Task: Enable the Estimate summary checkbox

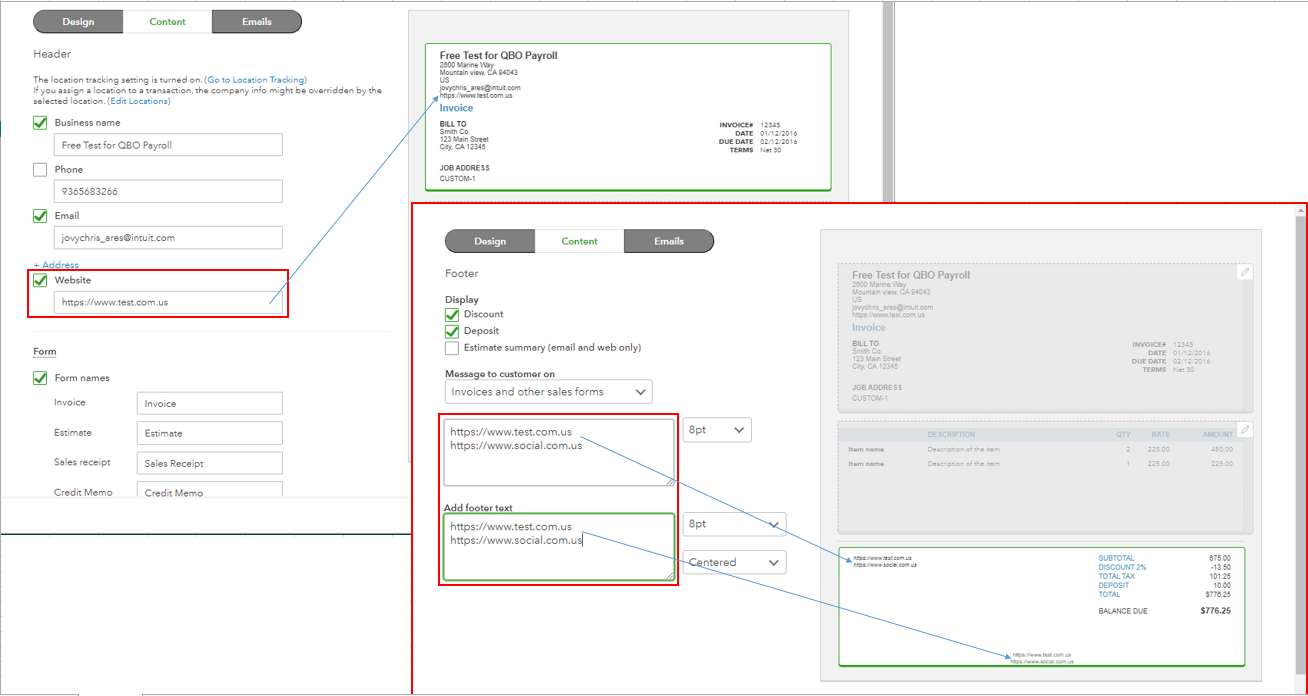Action: (452, 348)
